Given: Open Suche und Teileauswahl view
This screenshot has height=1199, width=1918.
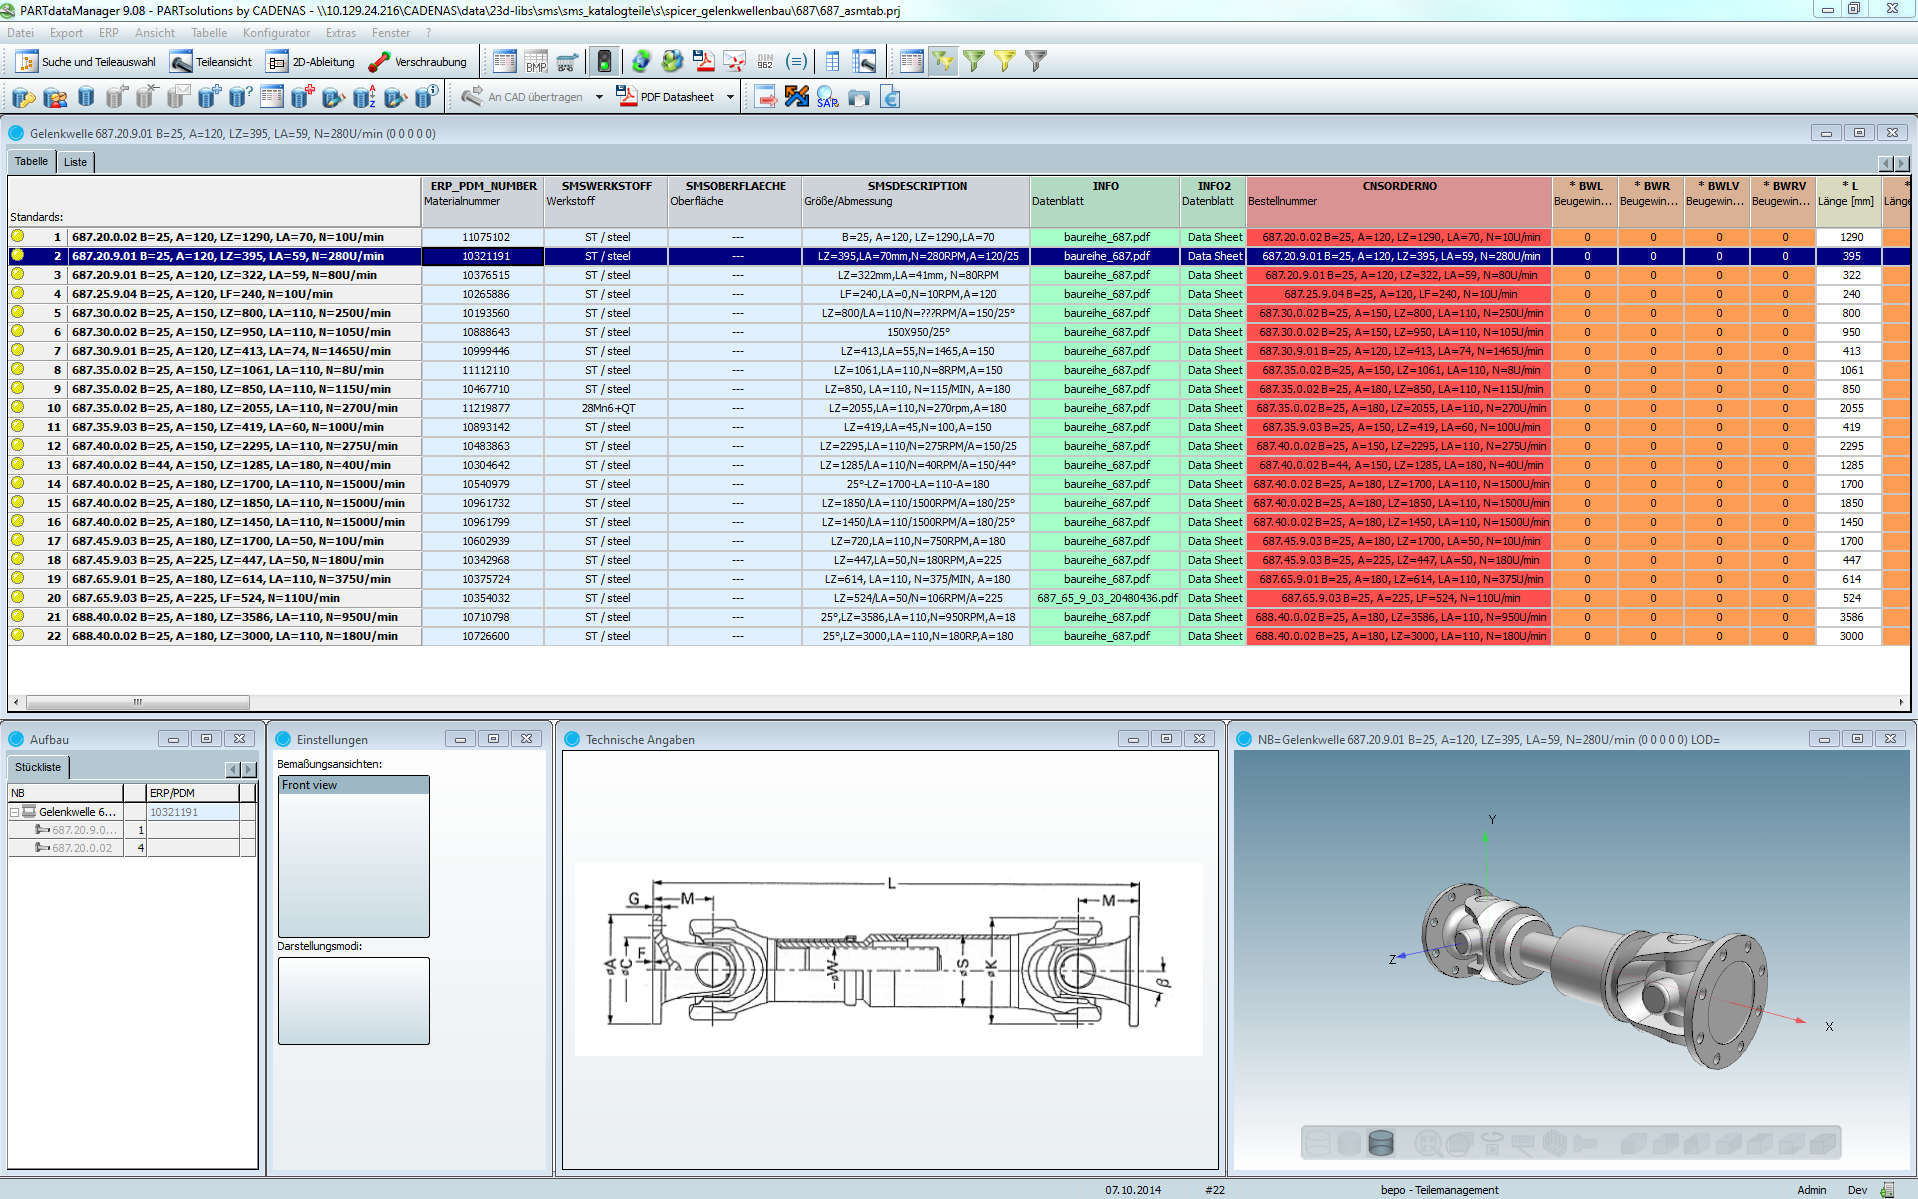Looking at the screenshot, I should point(86,62).
